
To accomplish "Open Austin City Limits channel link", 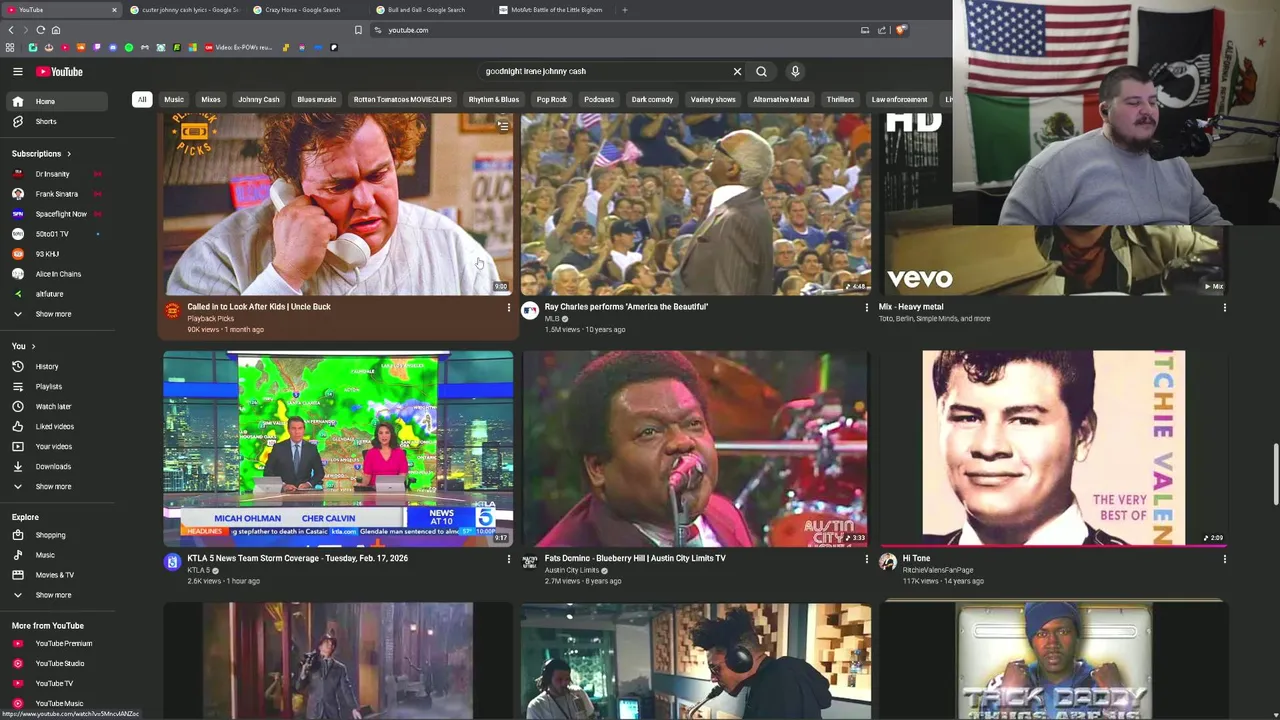I will 572,570.
